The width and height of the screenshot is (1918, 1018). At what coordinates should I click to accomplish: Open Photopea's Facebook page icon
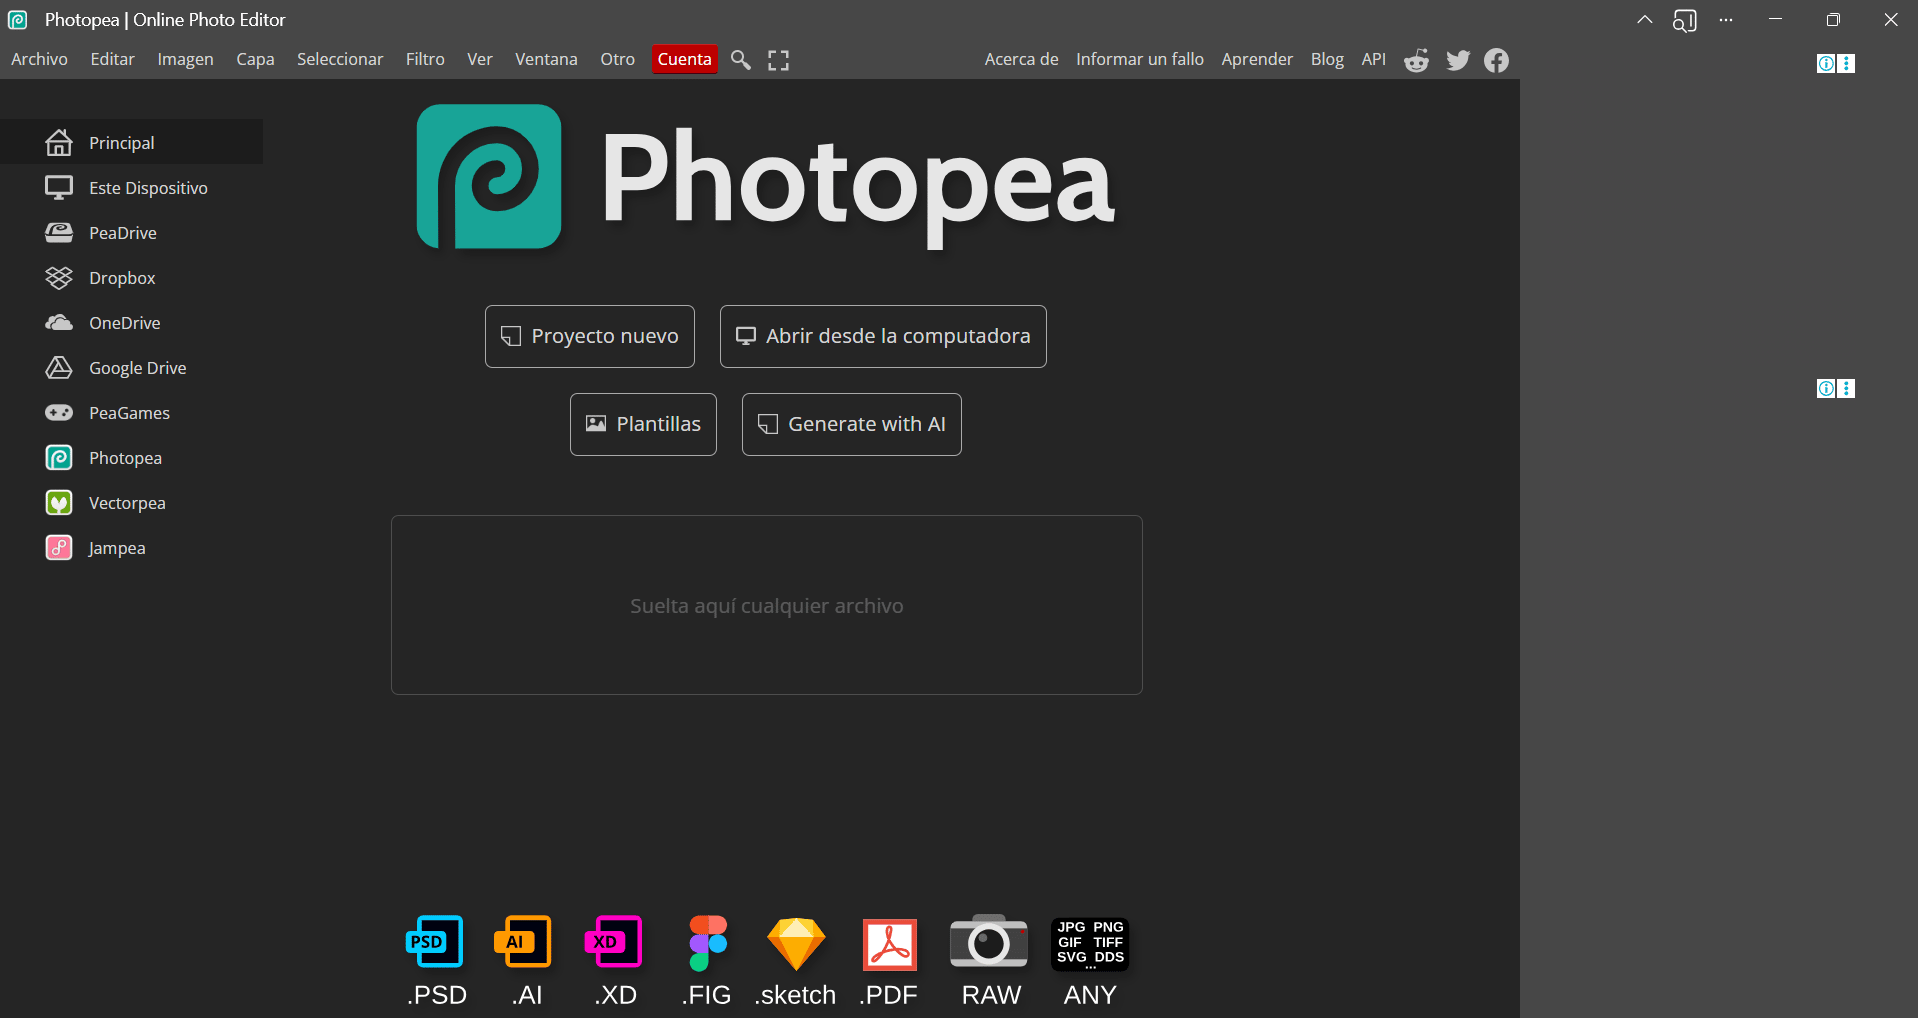click(1496, 60)
